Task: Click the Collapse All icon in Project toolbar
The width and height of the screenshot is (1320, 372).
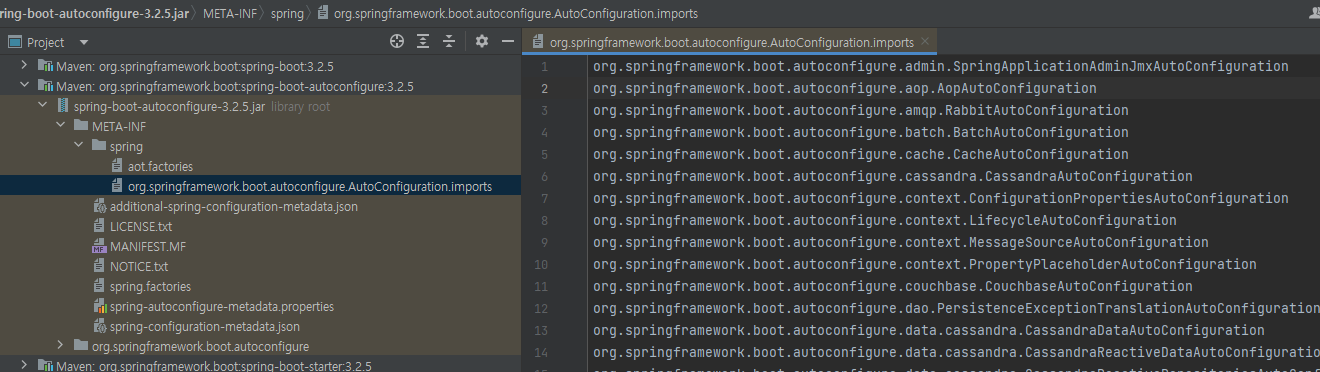Action: pos(449,42)
